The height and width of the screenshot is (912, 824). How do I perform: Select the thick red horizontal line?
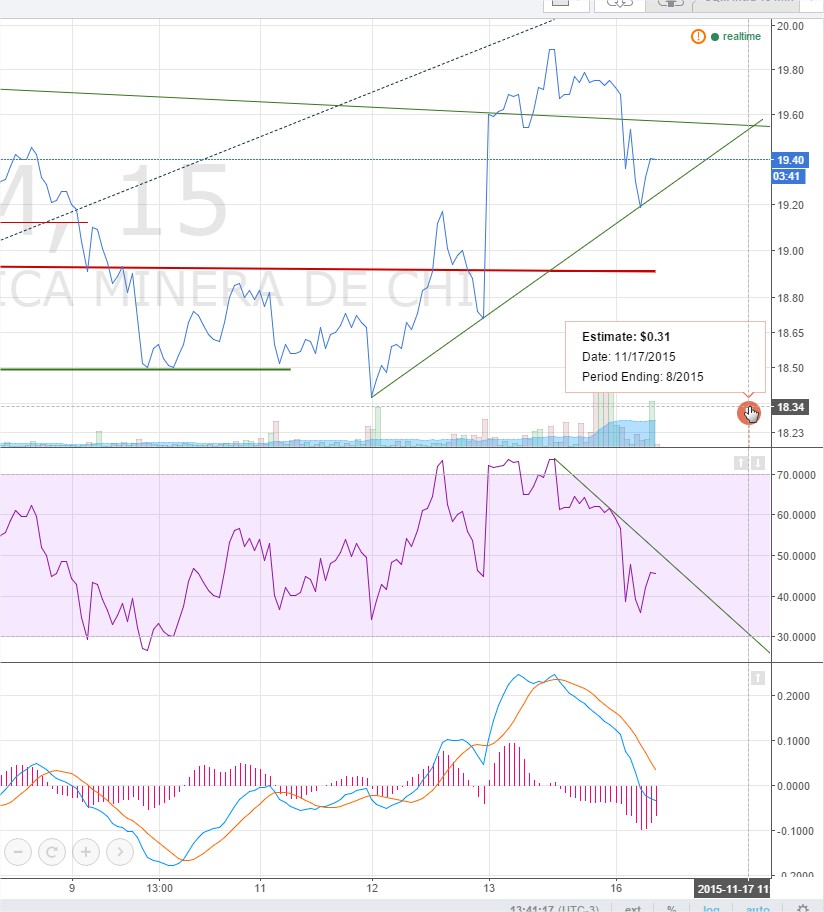(x=329, y=269)
